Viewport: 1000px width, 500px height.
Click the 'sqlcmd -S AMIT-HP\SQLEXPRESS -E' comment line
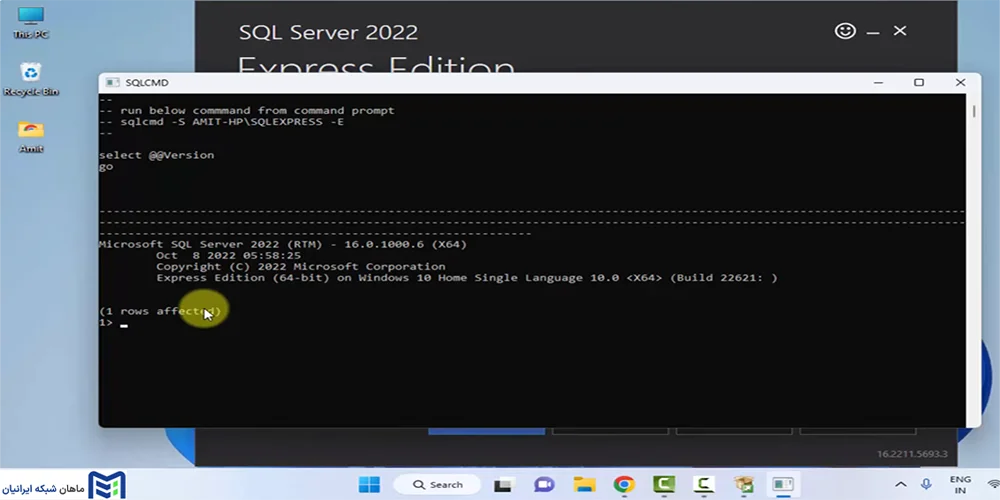[x=221, y=121]
